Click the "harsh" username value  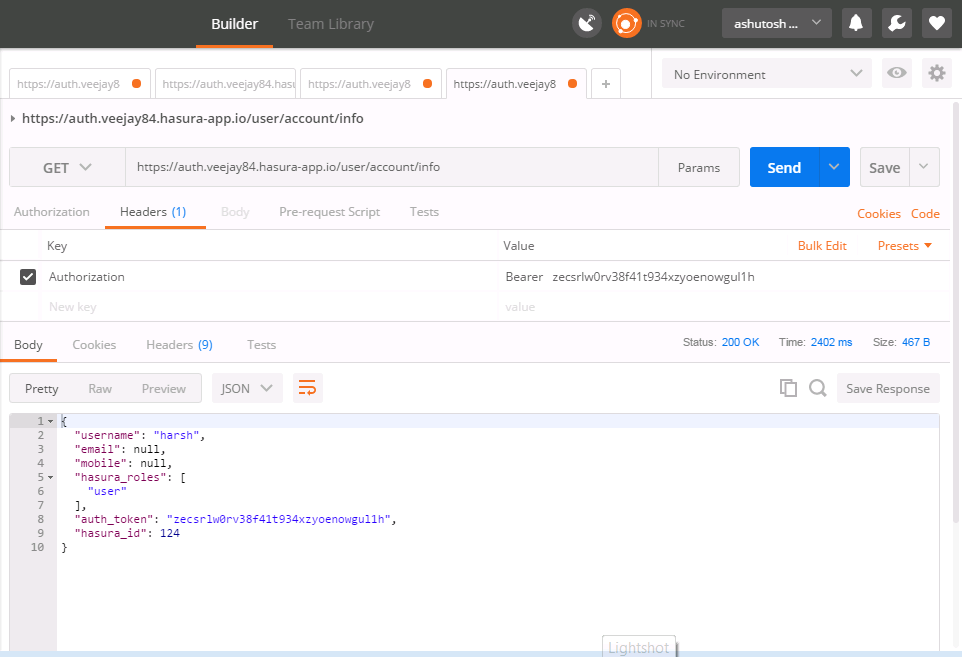(x=176, y=435)
